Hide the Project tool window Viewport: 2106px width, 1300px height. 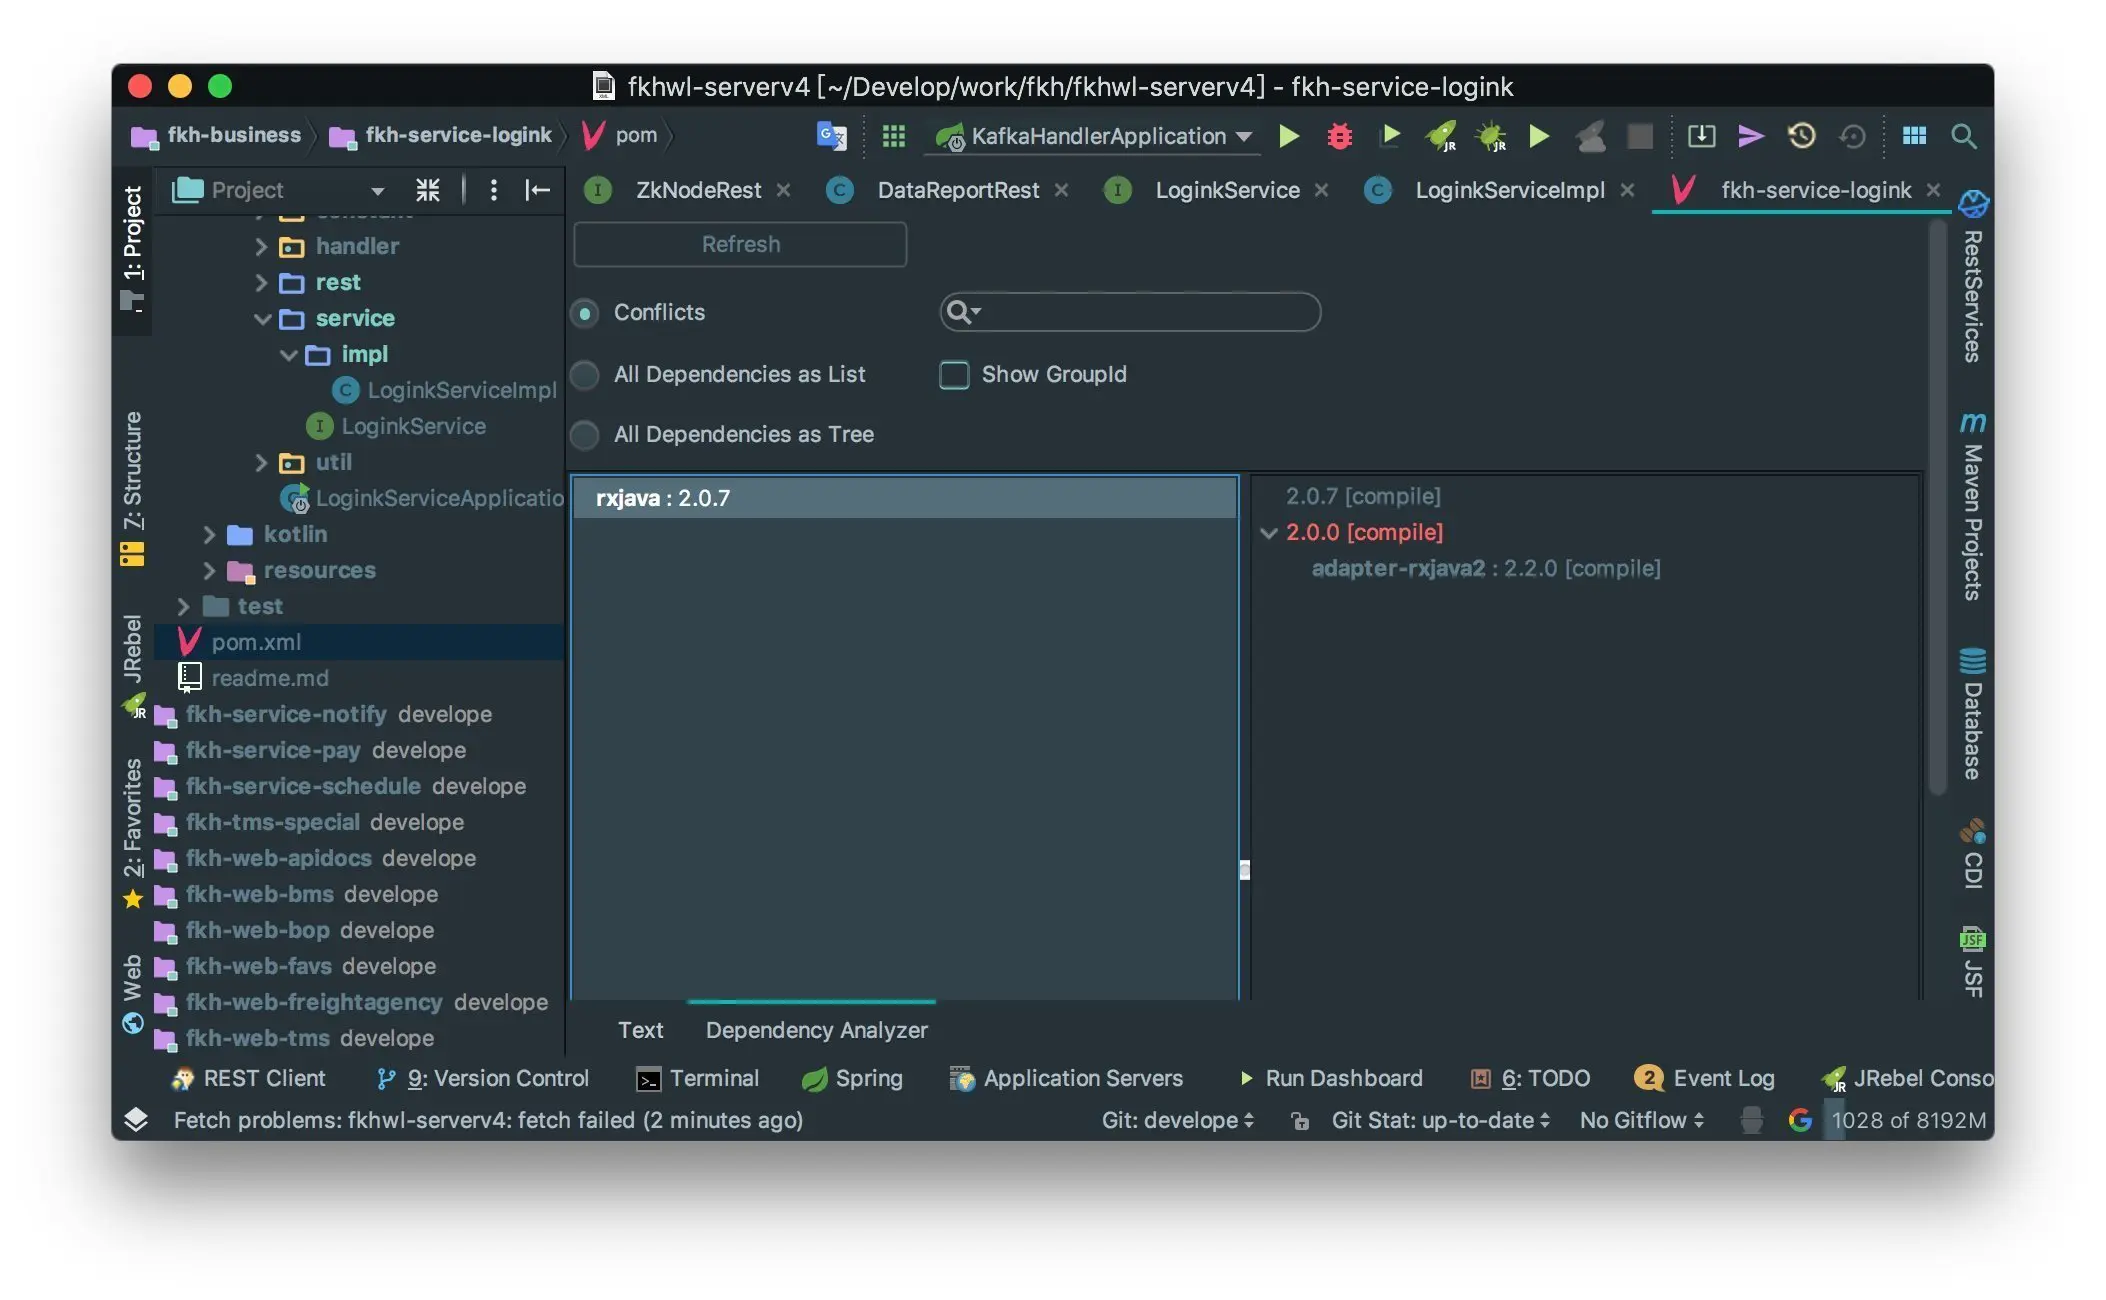click(x=537, y=190)
